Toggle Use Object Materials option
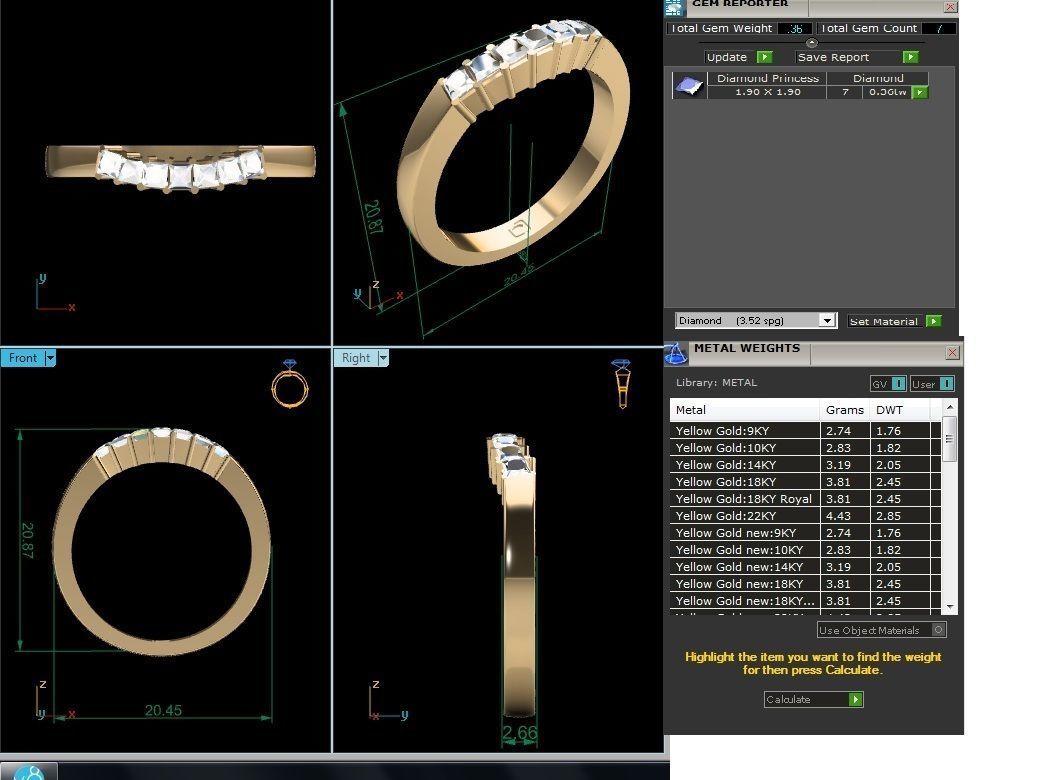This screenshot has height=780, width=1064. [881, 630]
